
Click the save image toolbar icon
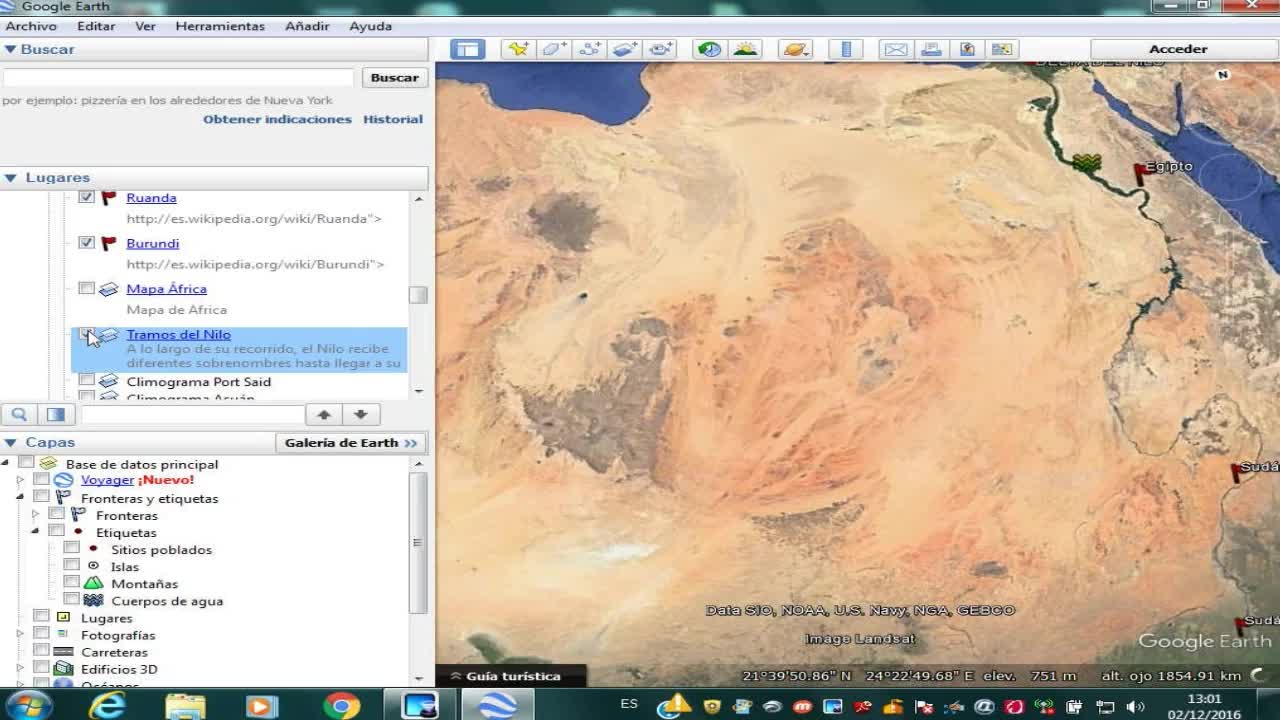click(x=967, y=49)
